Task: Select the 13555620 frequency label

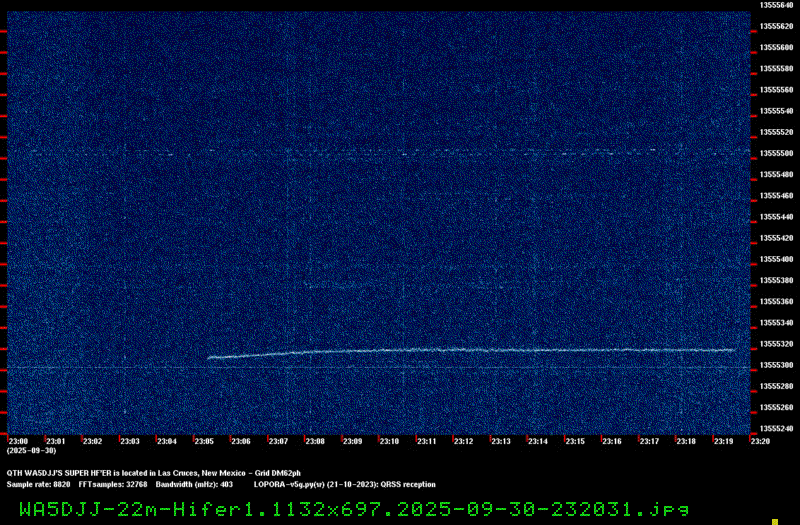Action: (x=777, y=26)
